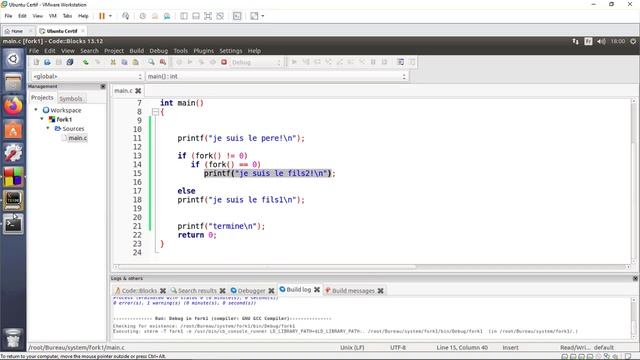Switch to the Symbols tab
This screenshot has width=640, height=360.
point(71,98)
